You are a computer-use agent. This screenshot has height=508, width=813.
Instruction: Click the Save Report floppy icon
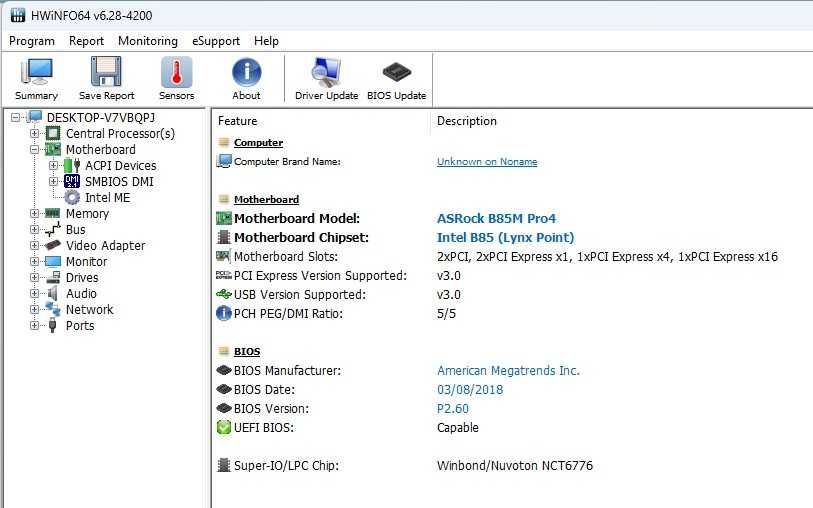click(106, 72)
